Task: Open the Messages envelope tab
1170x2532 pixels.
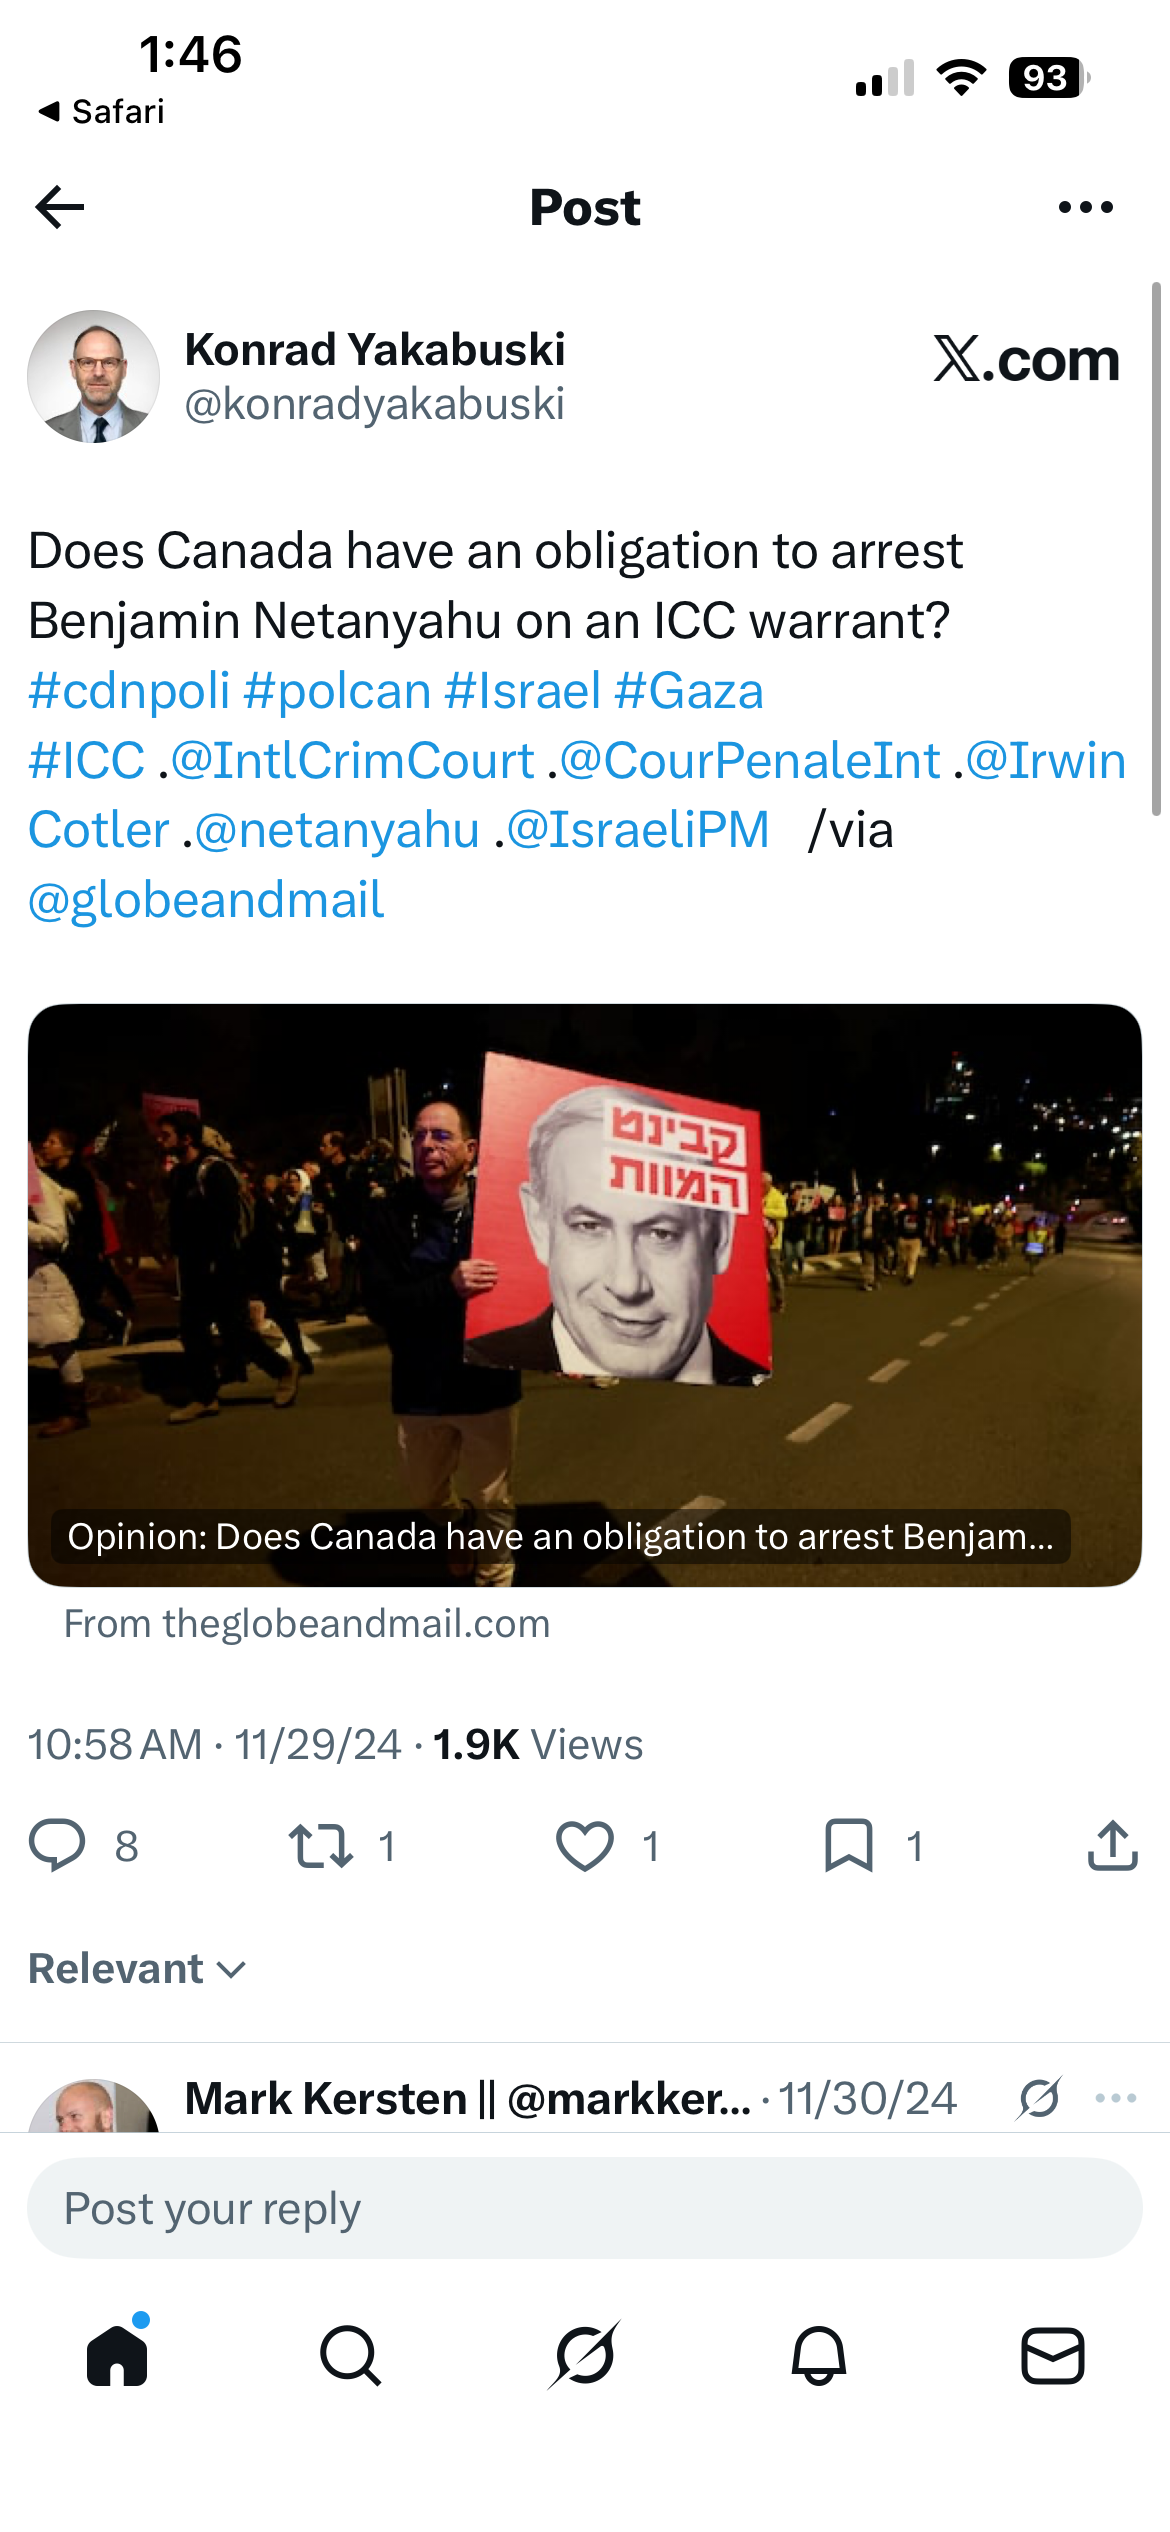Action: [1053, 2355]
